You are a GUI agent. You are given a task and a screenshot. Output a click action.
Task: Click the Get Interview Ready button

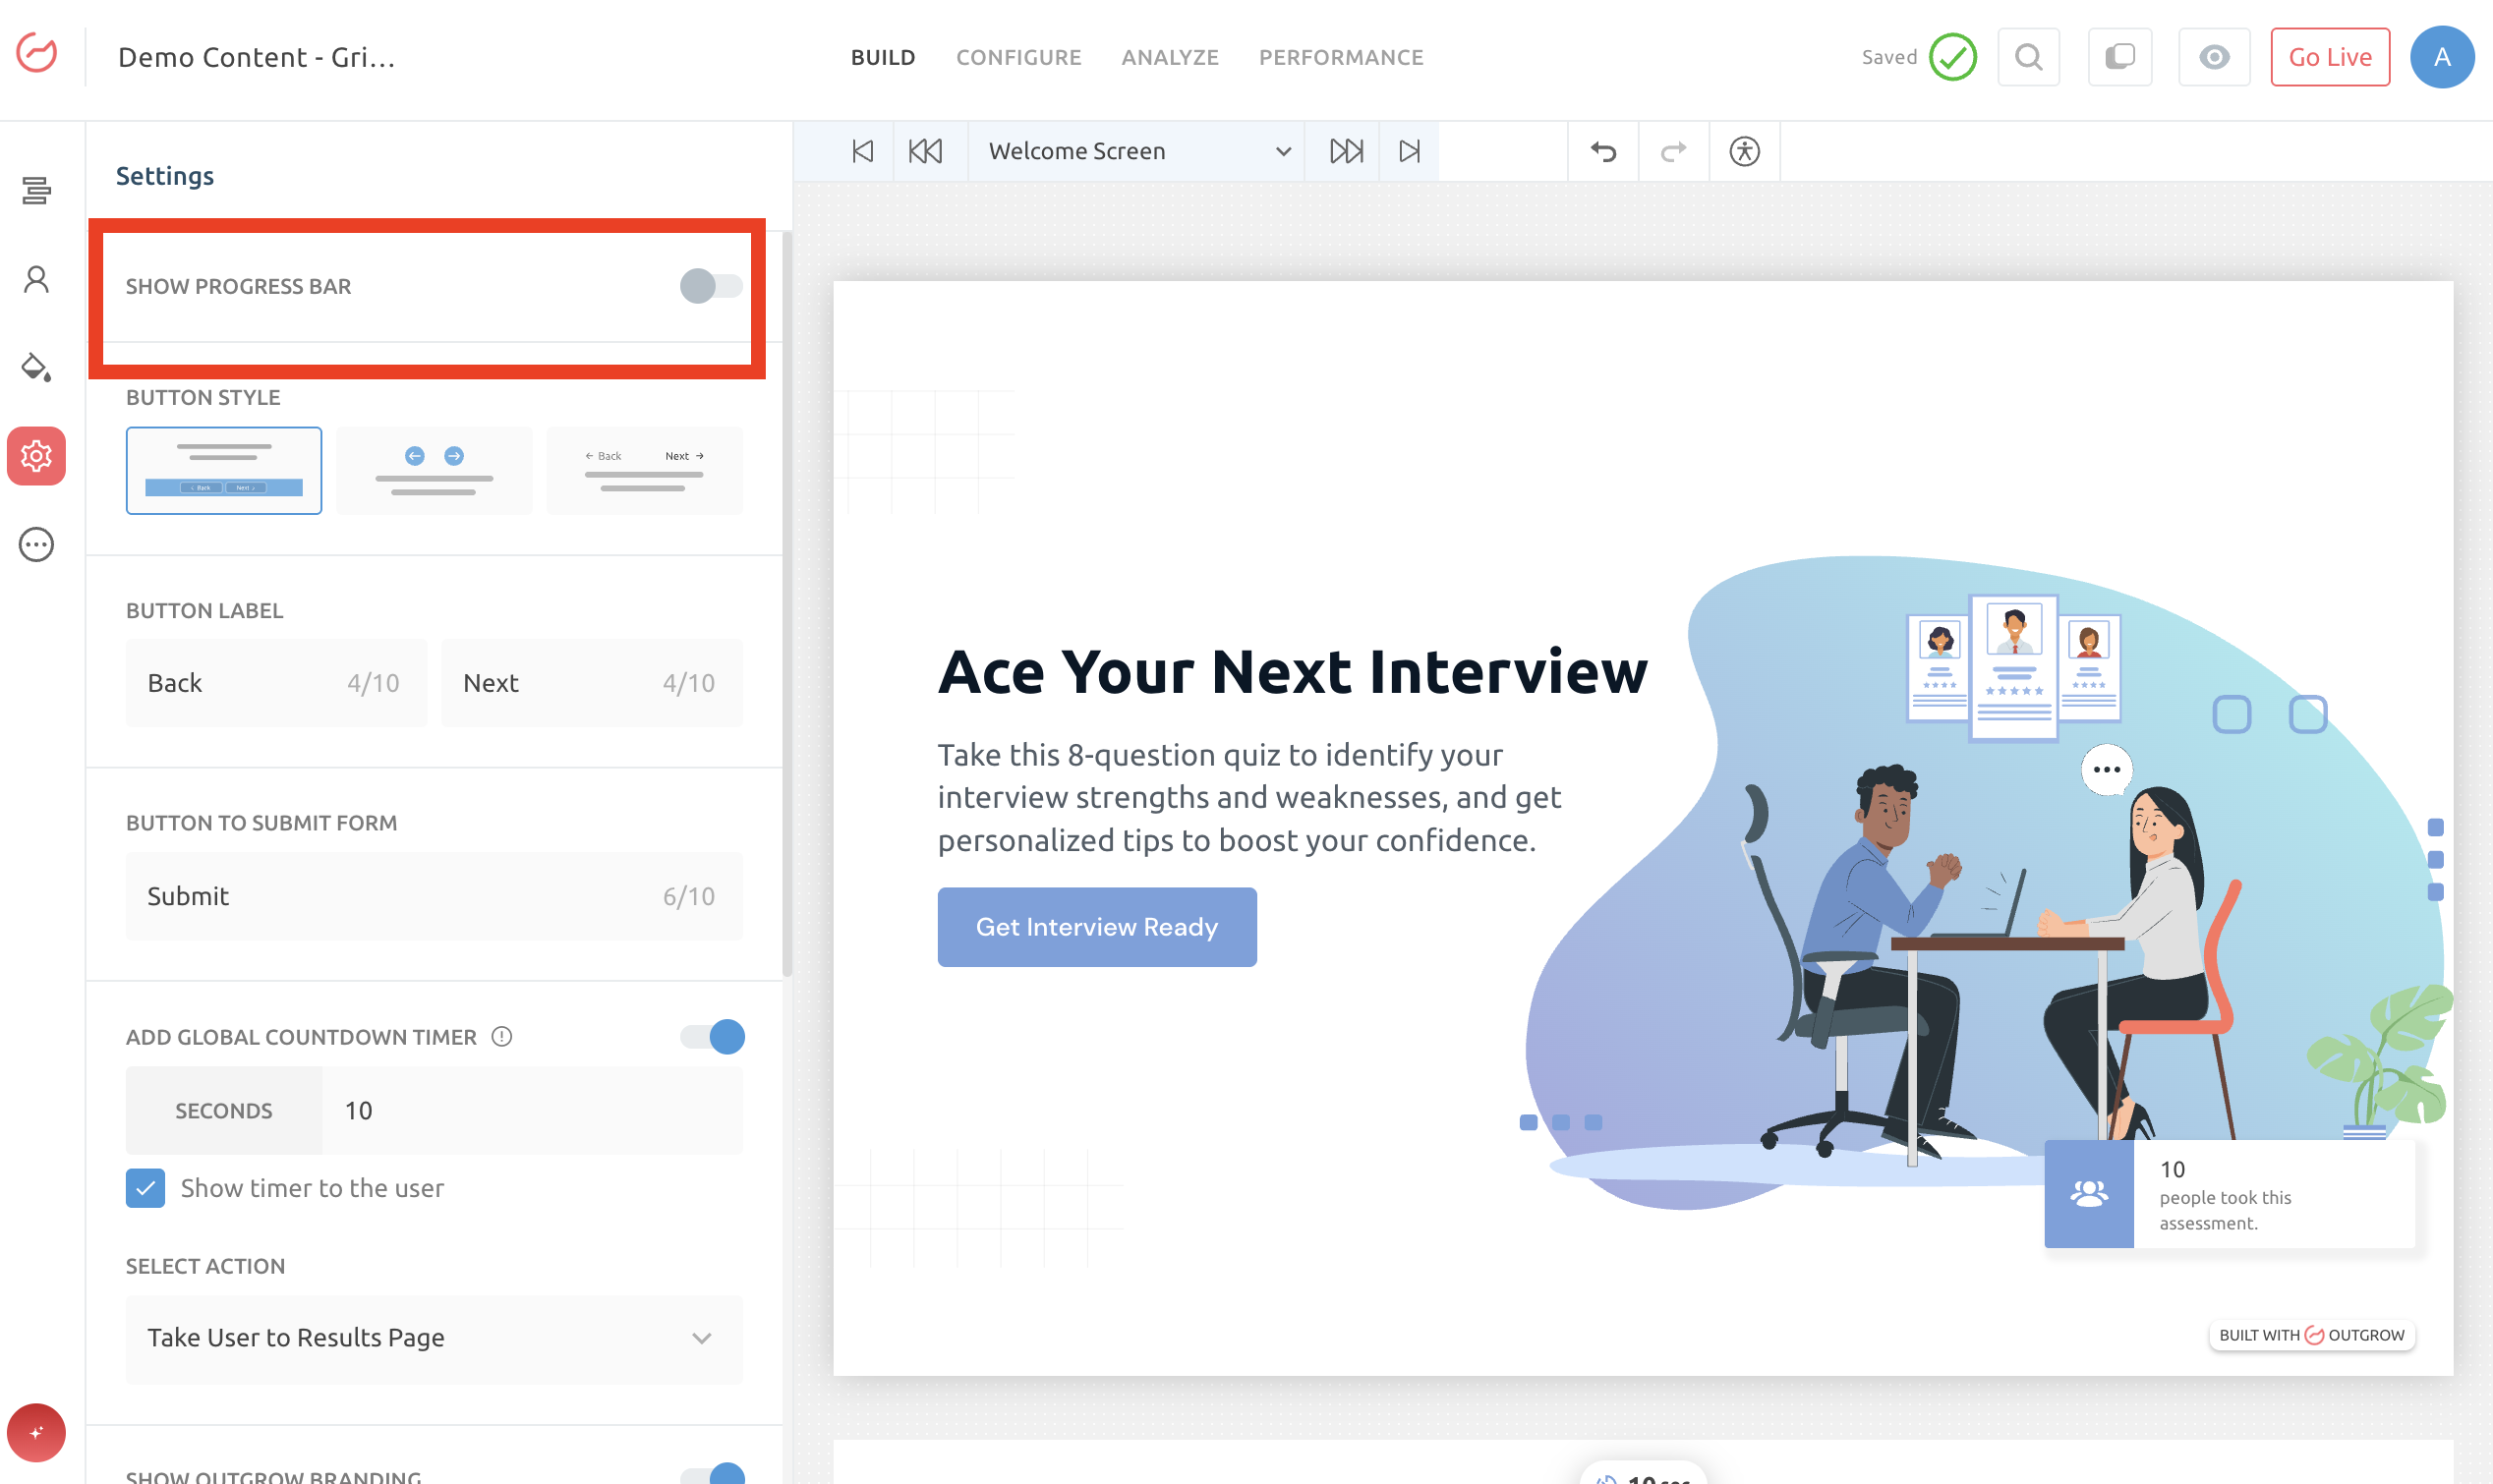point(1096,927)
